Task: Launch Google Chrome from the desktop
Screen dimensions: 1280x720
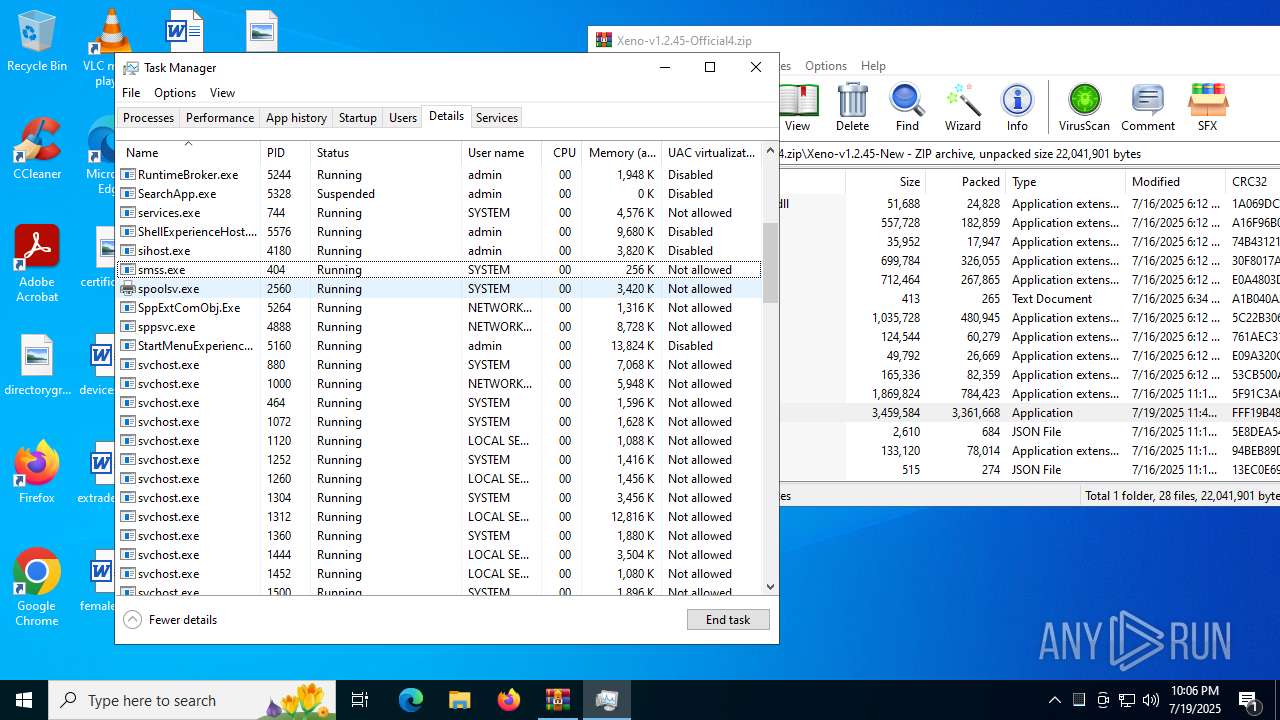Action: pyautogui.click(x=37, y=587)
